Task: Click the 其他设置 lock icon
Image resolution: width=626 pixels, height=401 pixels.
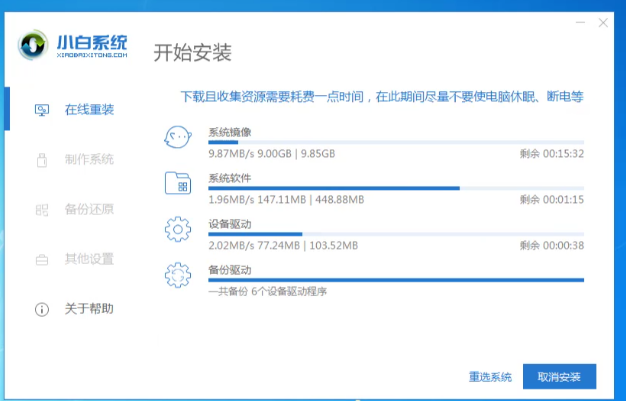Action: pyautogui.click(x=42, y=259)
